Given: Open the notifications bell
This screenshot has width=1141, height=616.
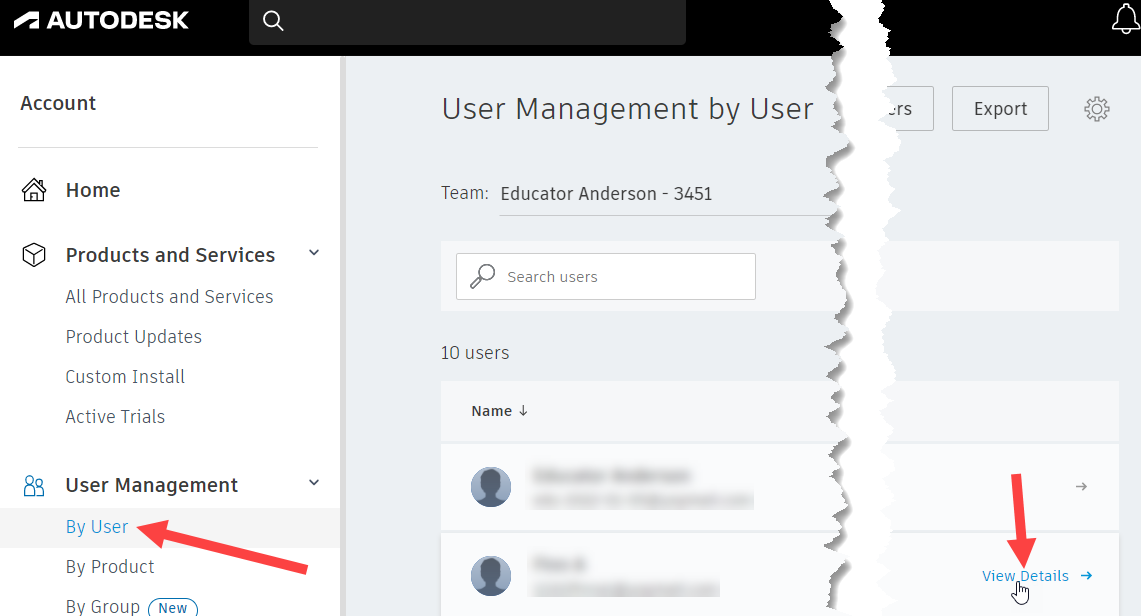Looking at the screenshot, I should [1125, 19].
